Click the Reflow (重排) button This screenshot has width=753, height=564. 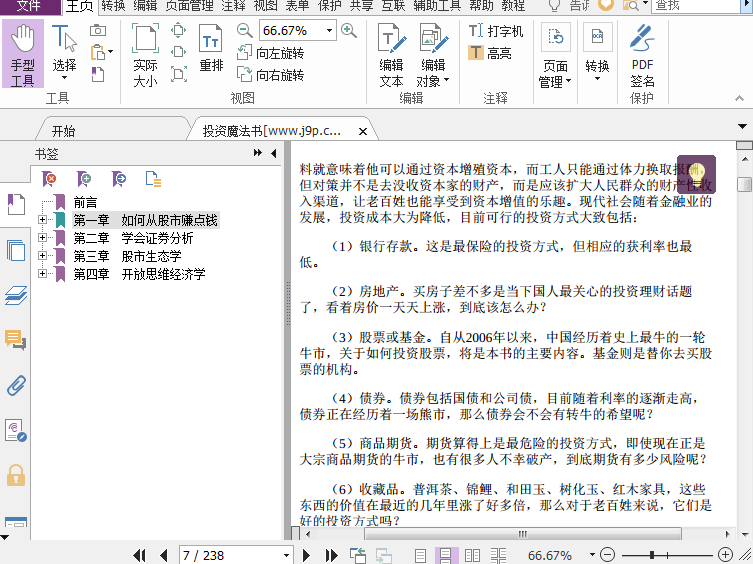coord(211,48)
